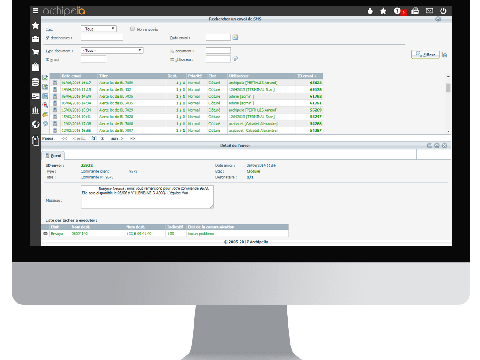Open the shopping bag module in the sidebar
The width and height of the screenshot is (480, 360).
point(35,67)
